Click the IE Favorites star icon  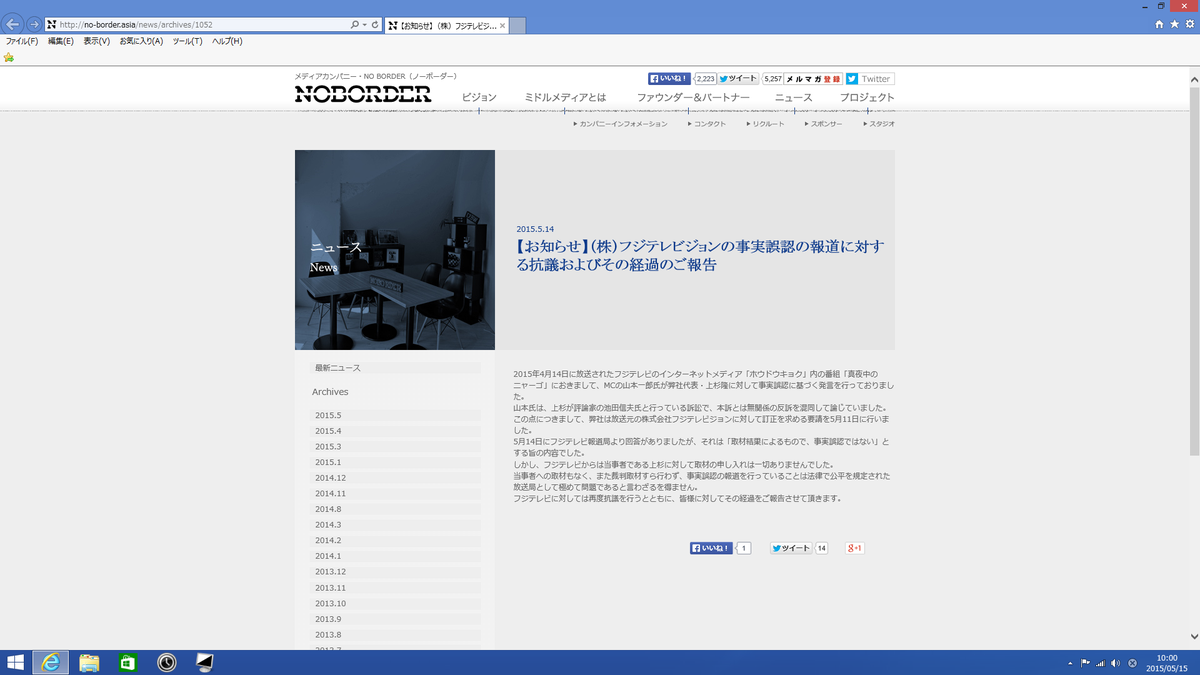point(1174,24)
